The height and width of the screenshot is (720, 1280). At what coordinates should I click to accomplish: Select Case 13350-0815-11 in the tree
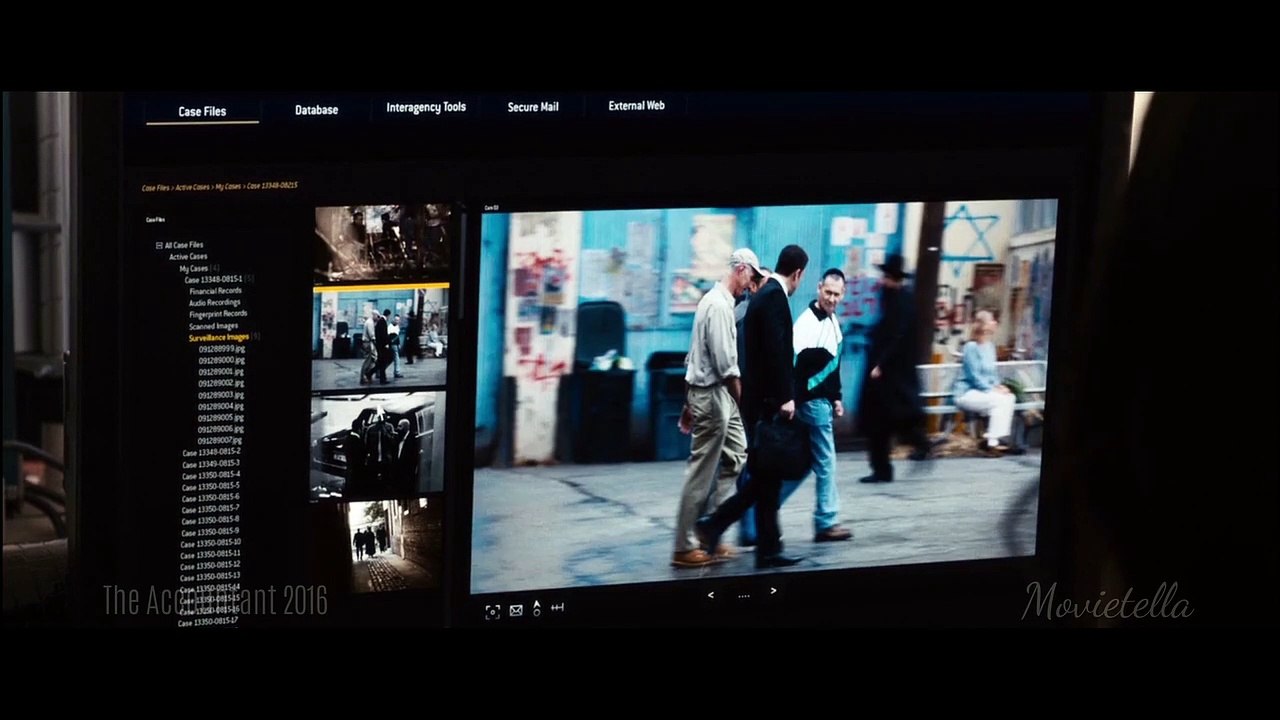(x=211, y=554)
